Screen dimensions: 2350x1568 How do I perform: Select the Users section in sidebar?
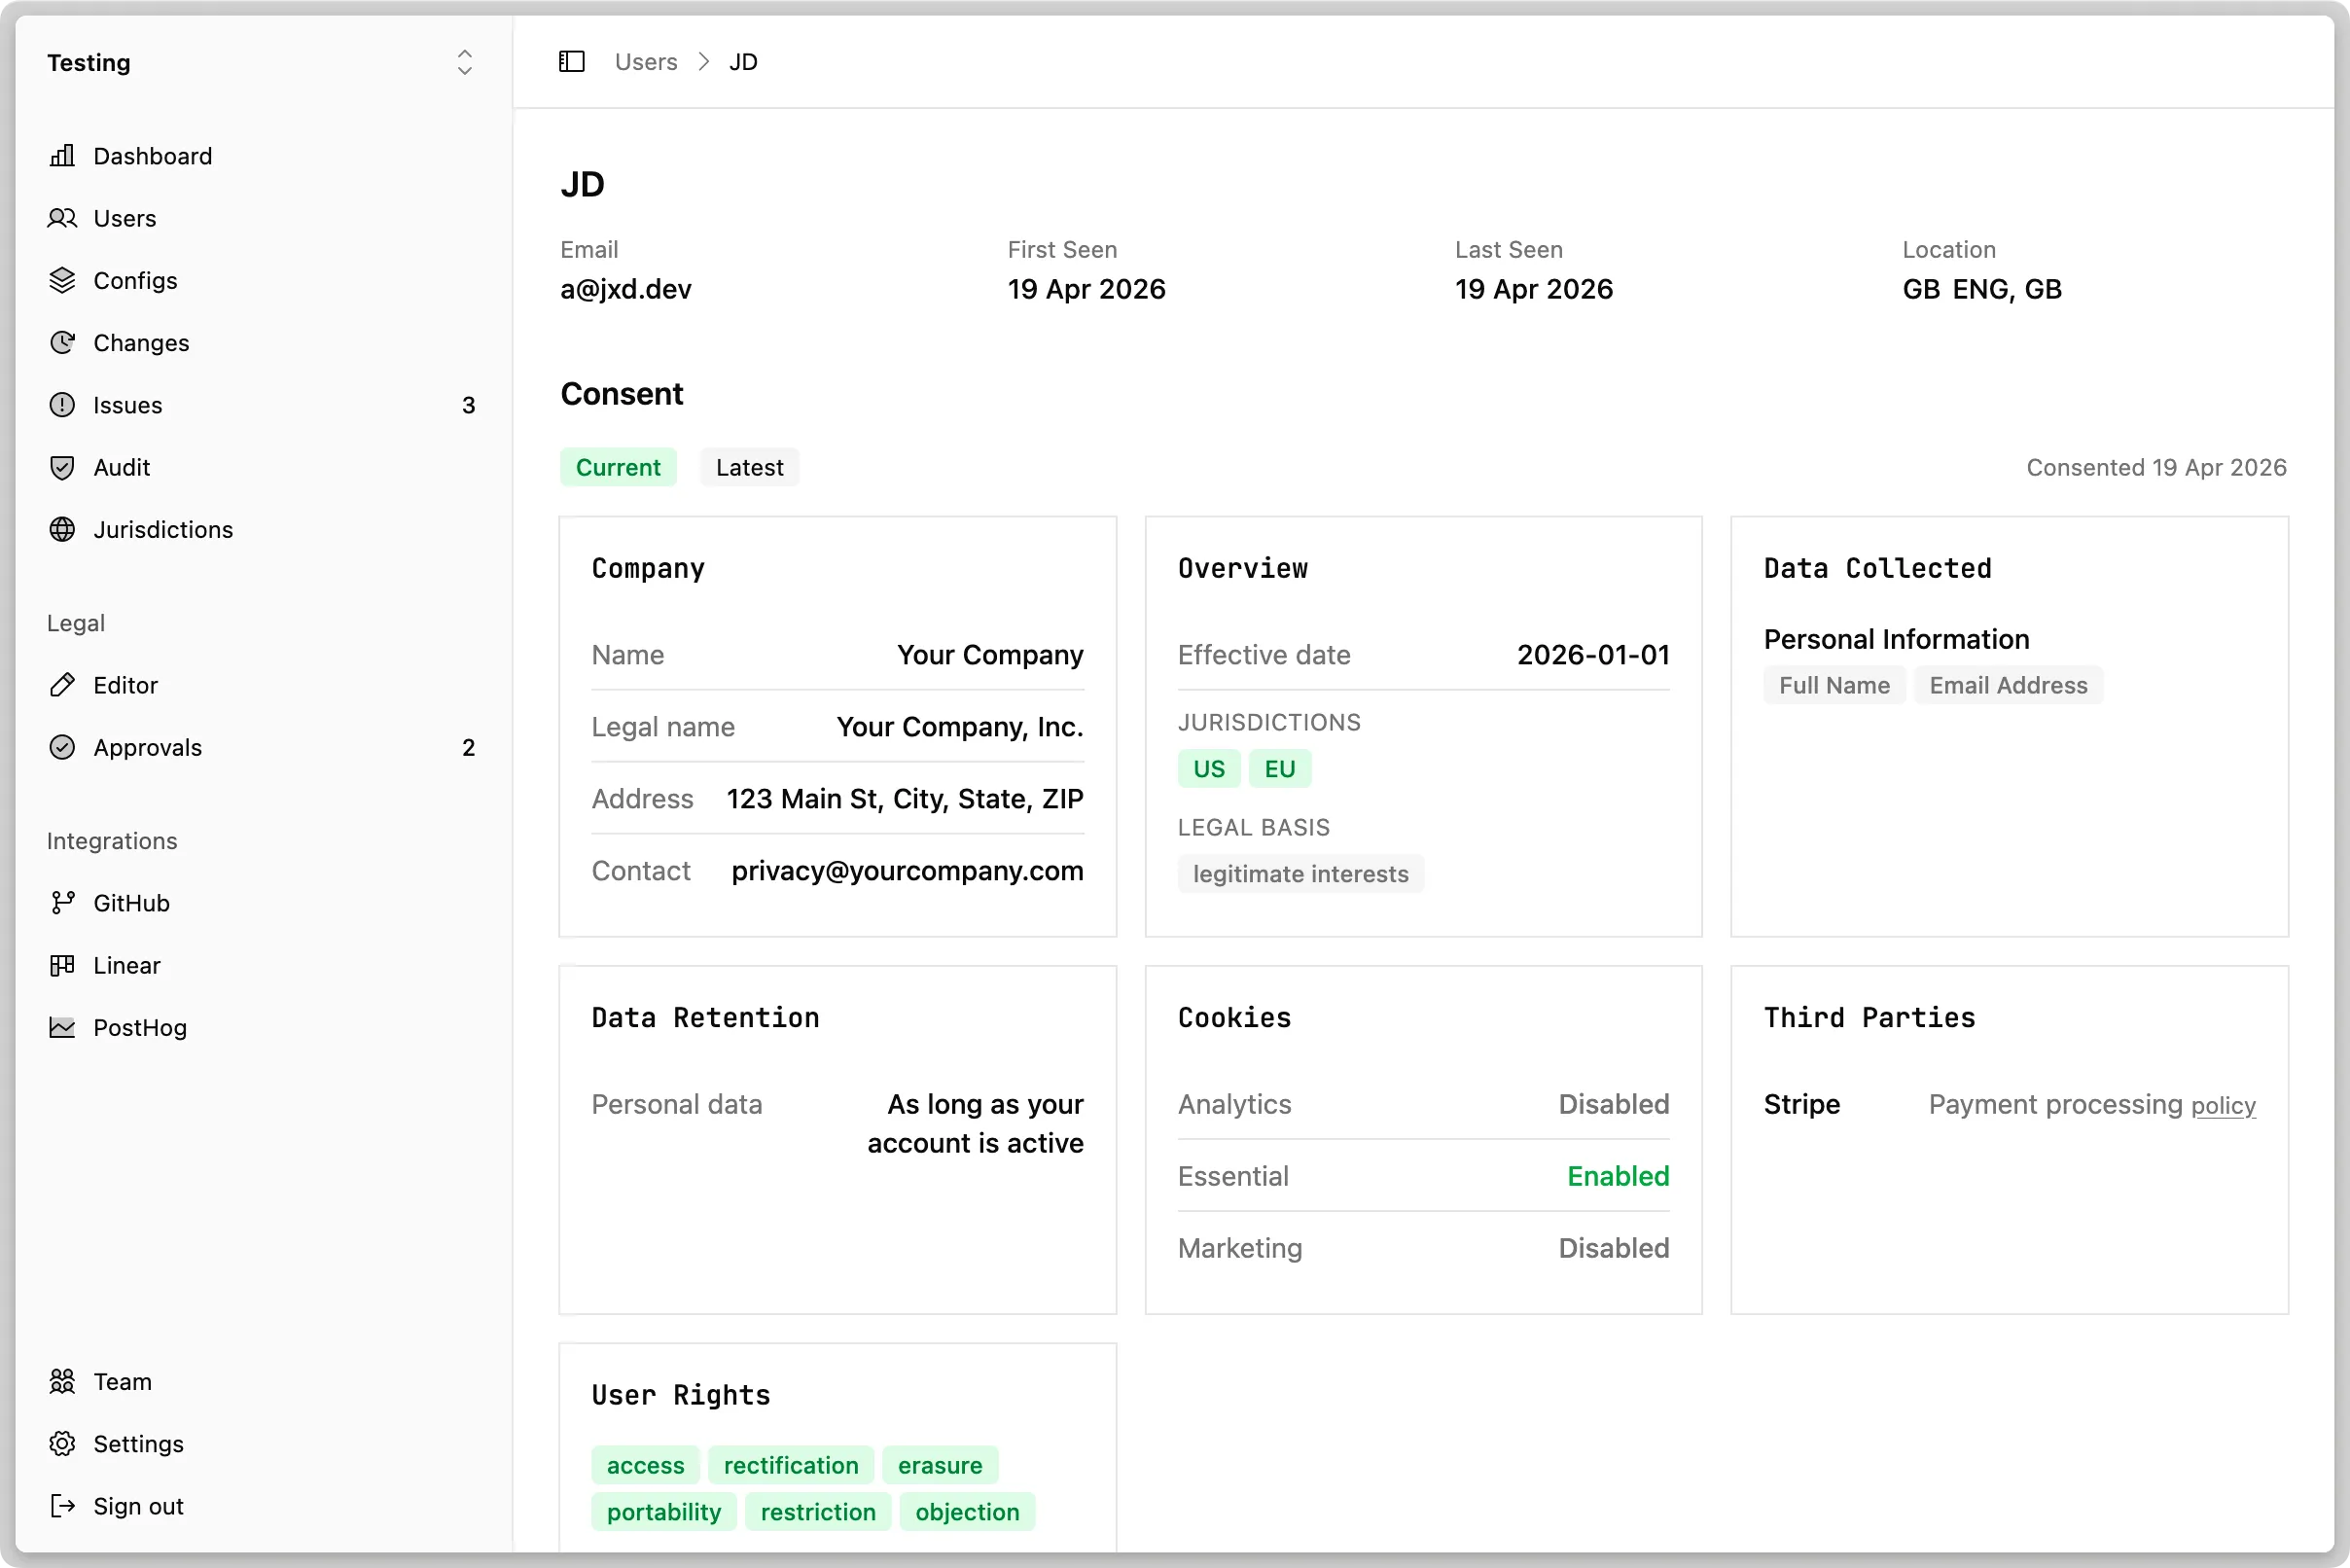tap(124, 218)
